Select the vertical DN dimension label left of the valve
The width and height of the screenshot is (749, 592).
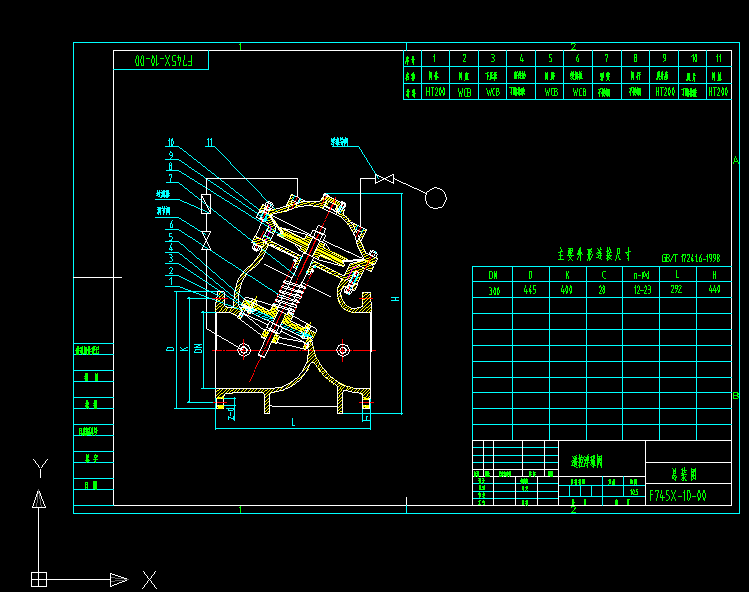click(x=198, y=348)
